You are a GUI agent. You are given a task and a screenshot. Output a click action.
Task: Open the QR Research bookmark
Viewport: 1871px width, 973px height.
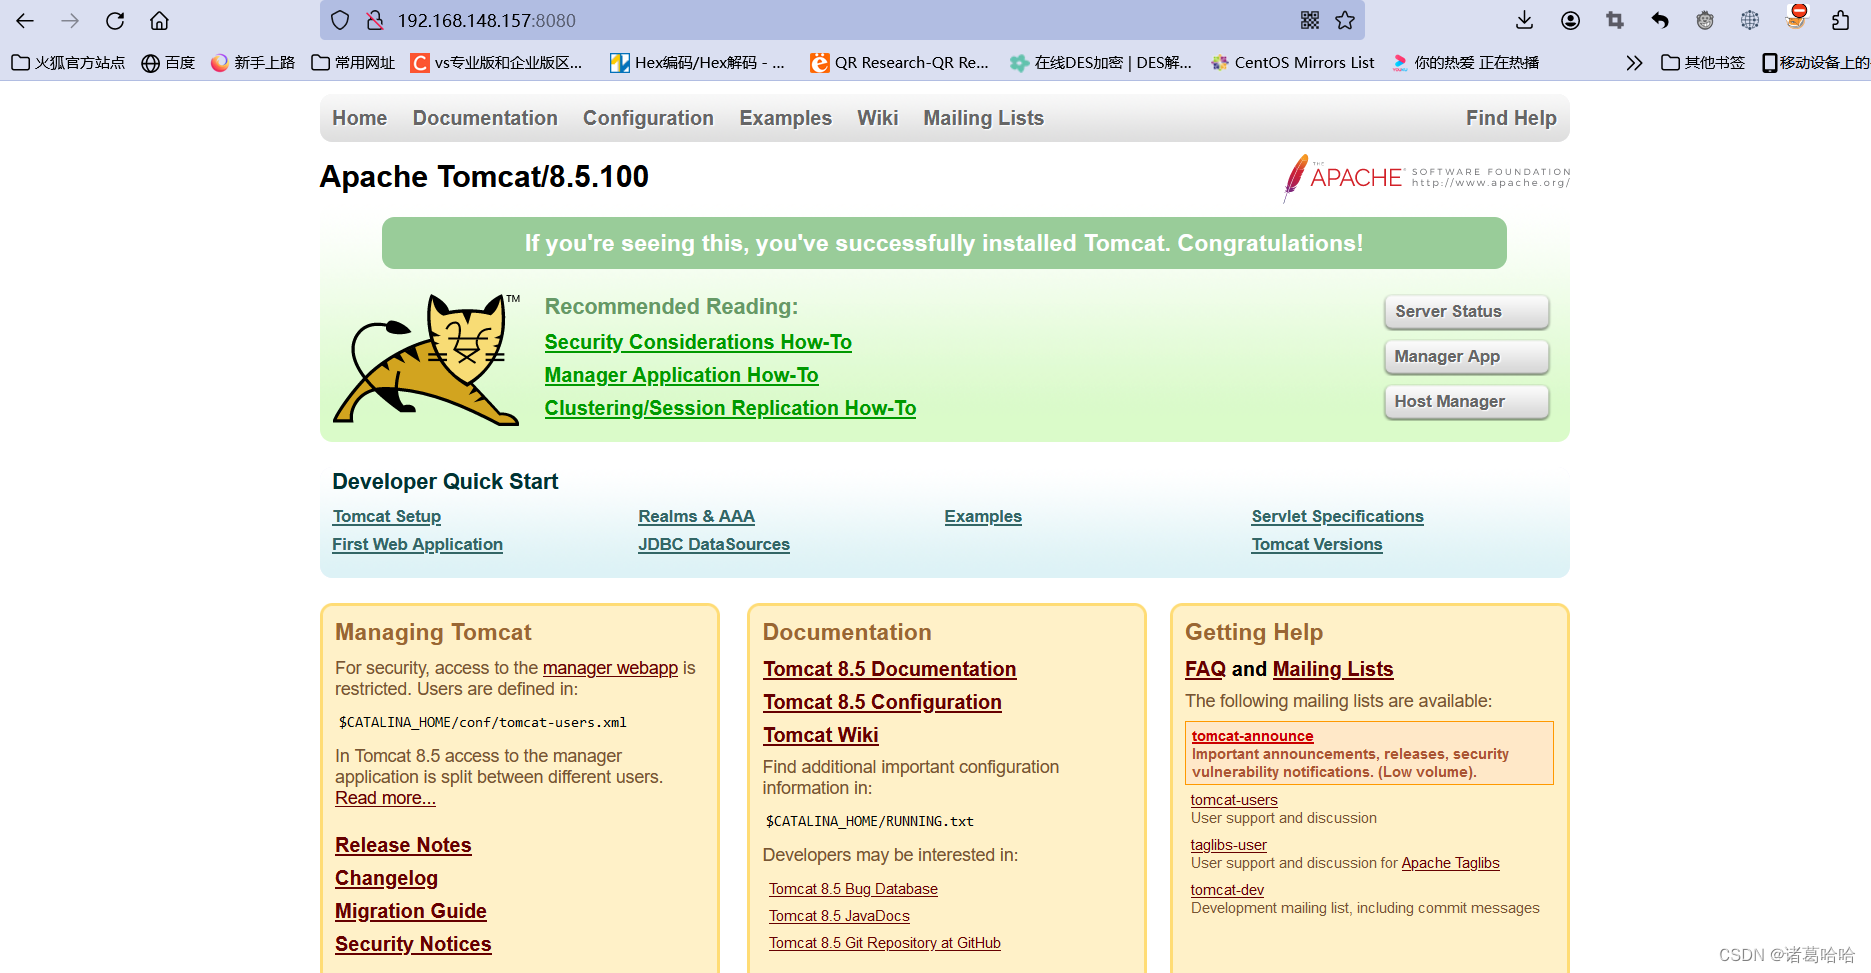(899, 63)
